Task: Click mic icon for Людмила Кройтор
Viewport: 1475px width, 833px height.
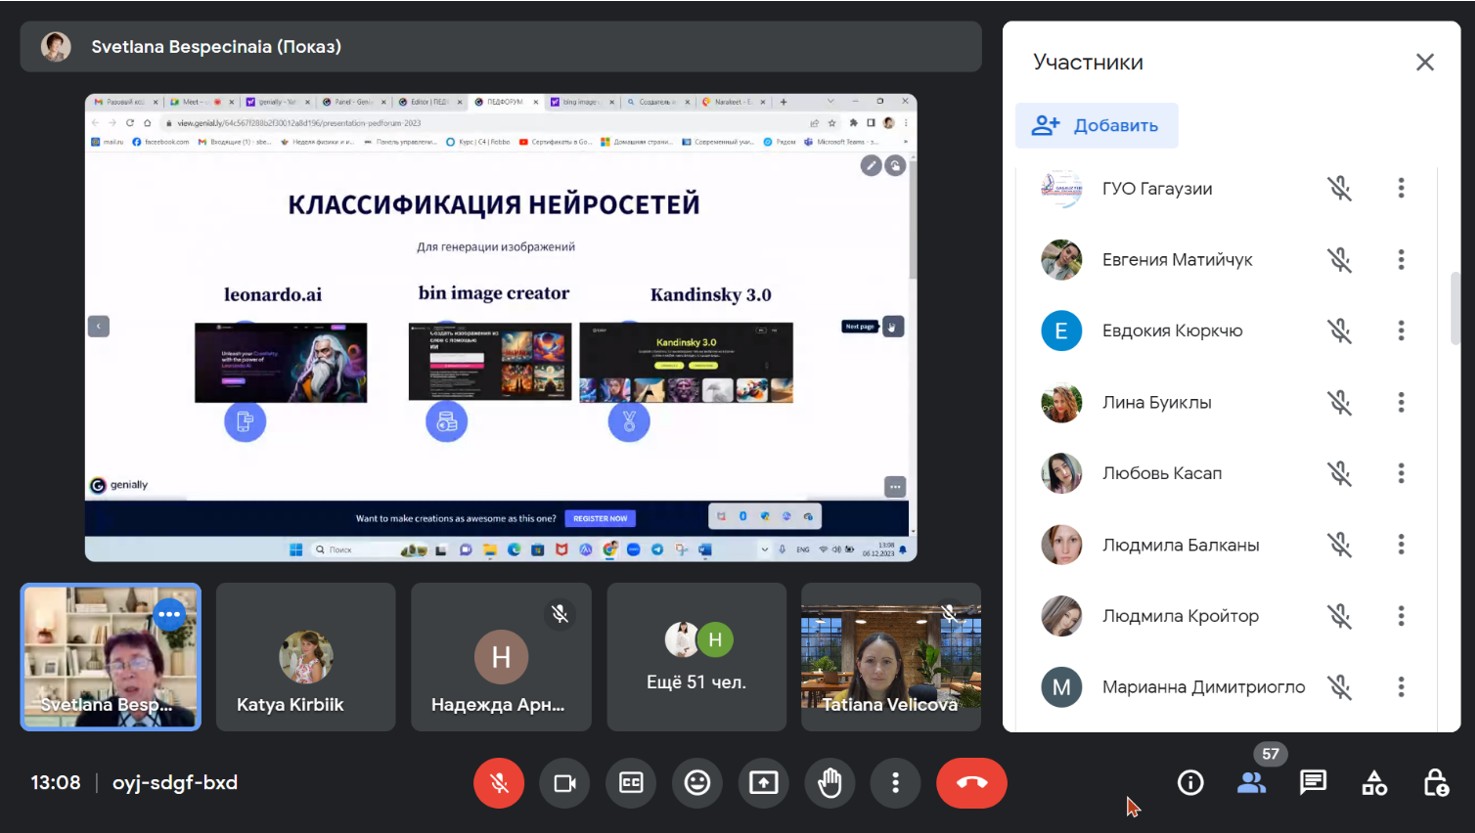Action: [x=1339, y=616]
